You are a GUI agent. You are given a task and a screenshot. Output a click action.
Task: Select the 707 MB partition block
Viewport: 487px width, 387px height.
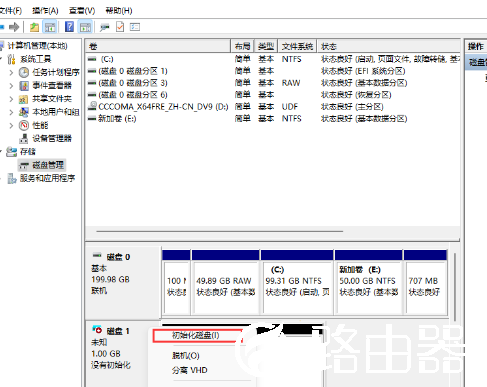pyautogui.click(x=425, y=282)
